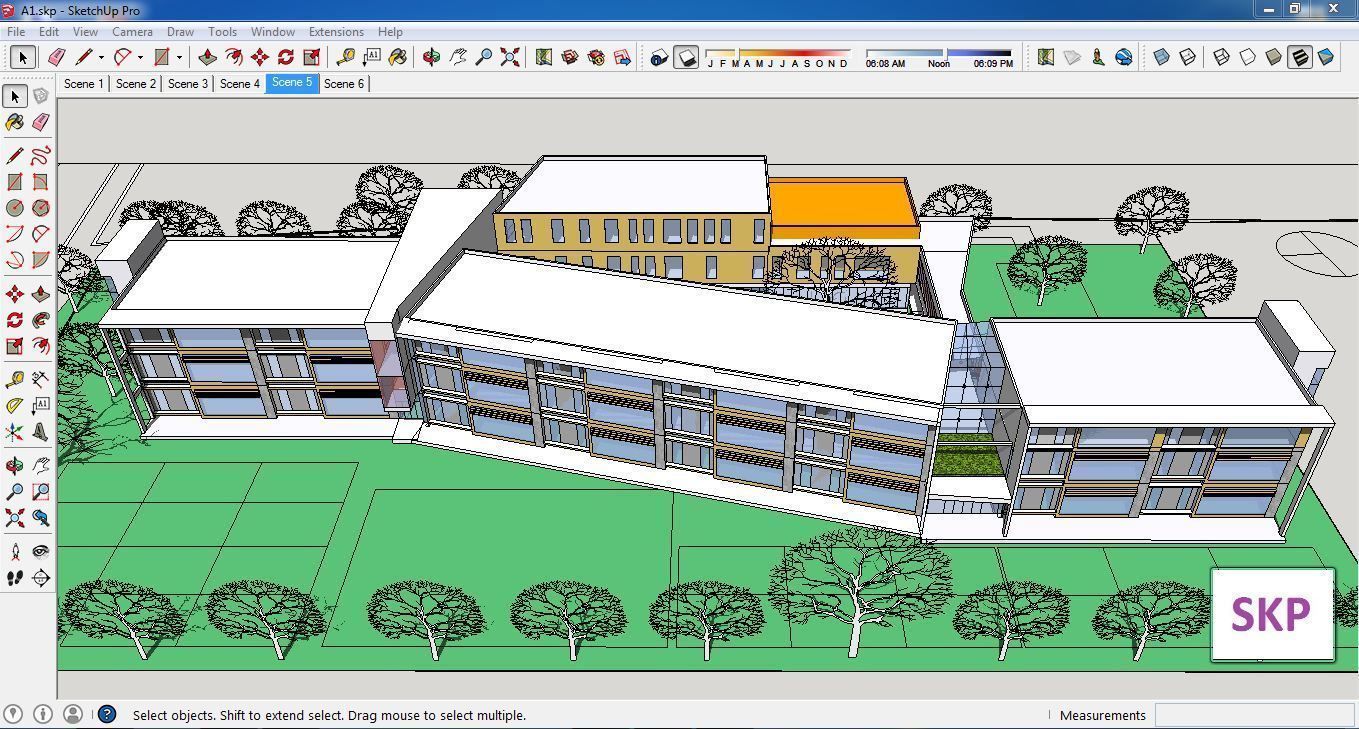The height and width of the screenshot is (729, 1359).
Task: Click the sign-in user status icon
Action: click(x=72, y=714)
